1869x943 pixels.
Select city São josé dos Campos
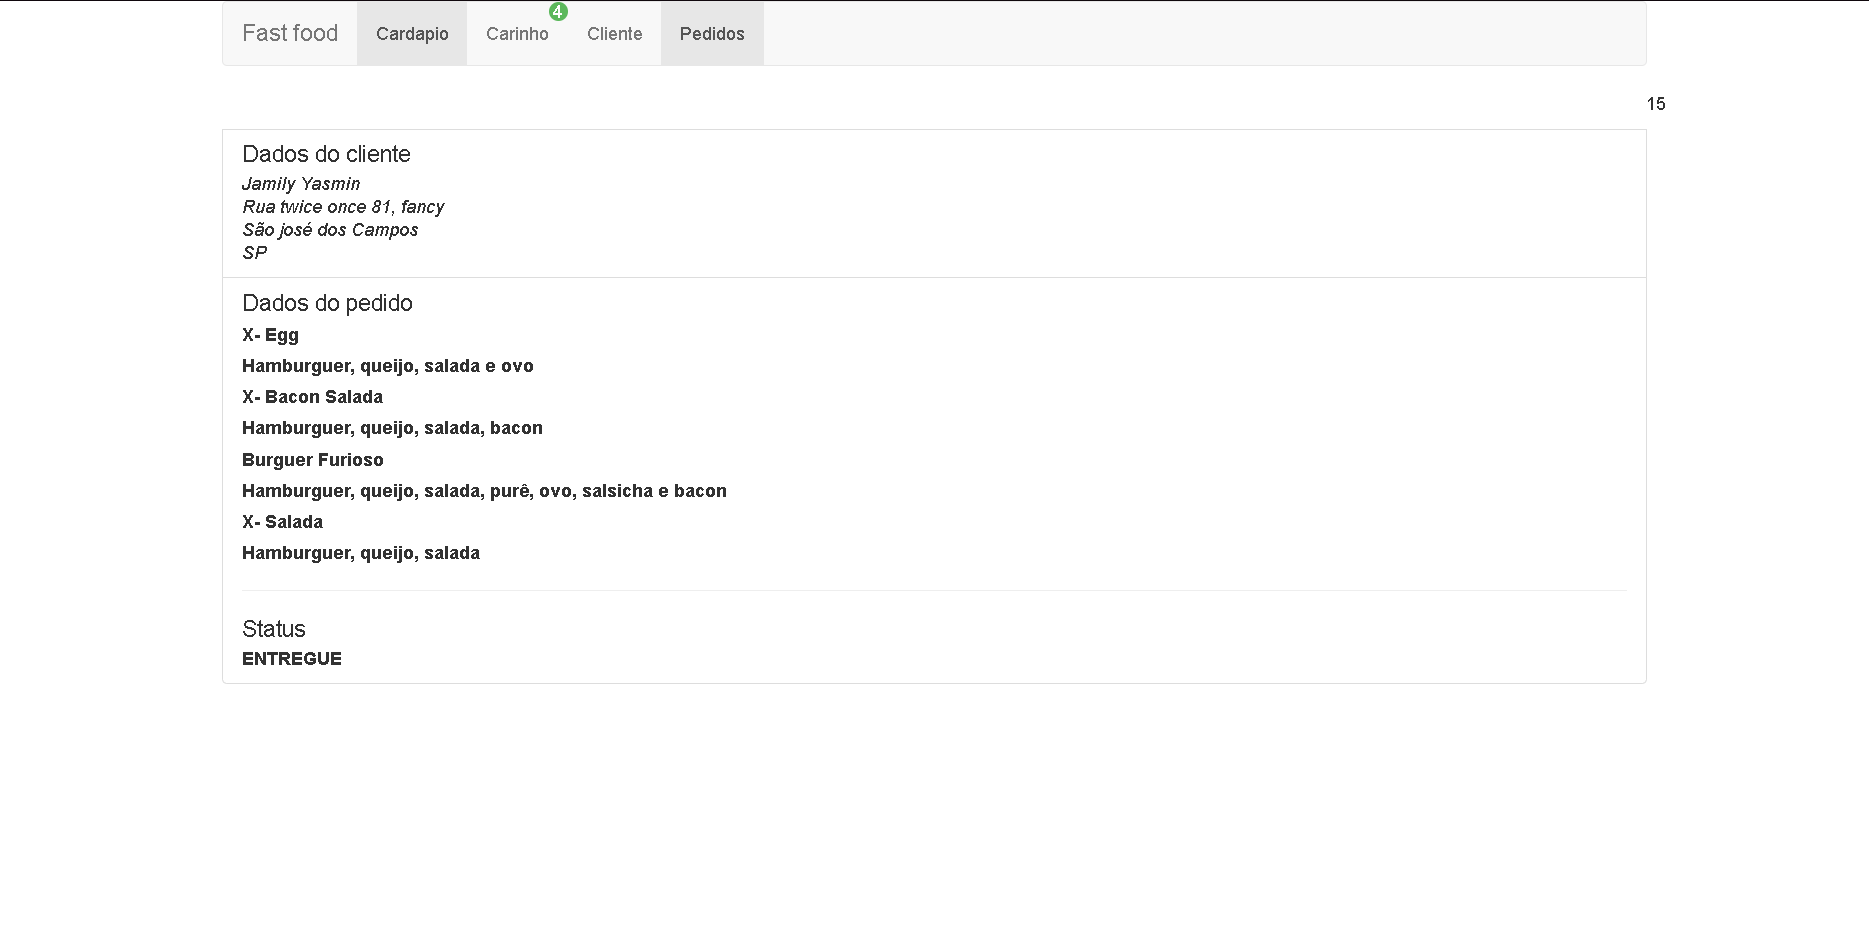(330, 230)
